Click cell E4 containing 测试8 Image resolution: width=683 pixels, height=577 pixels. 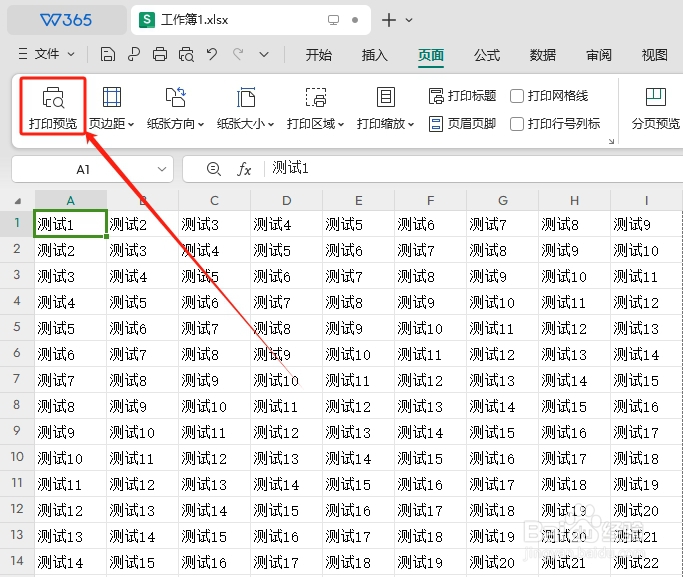(358, 302)
